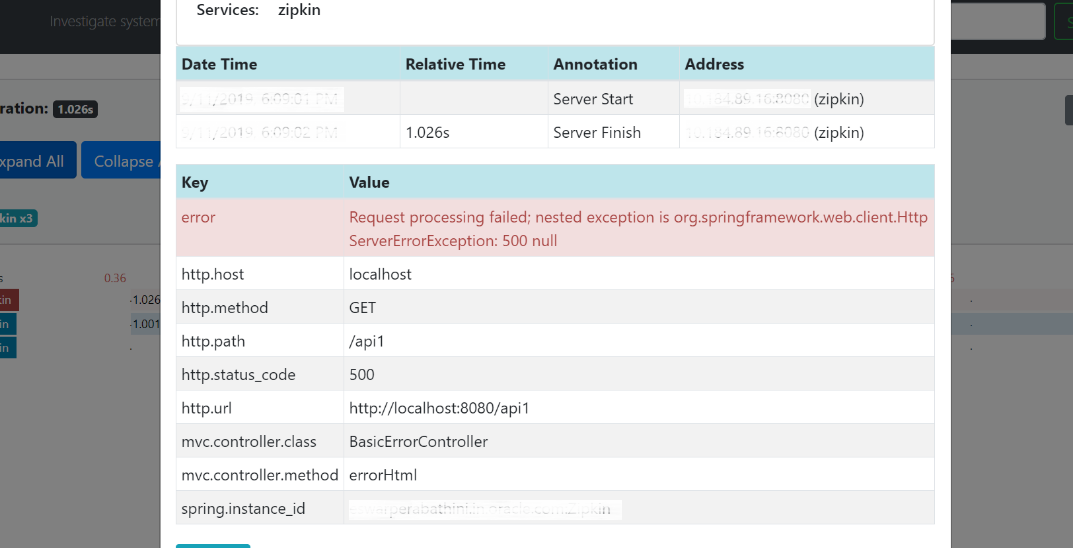The height and width of the screenshot is (548, 1073).
Task: Select the red zipkin span label
Action: (x=9, y=300)
